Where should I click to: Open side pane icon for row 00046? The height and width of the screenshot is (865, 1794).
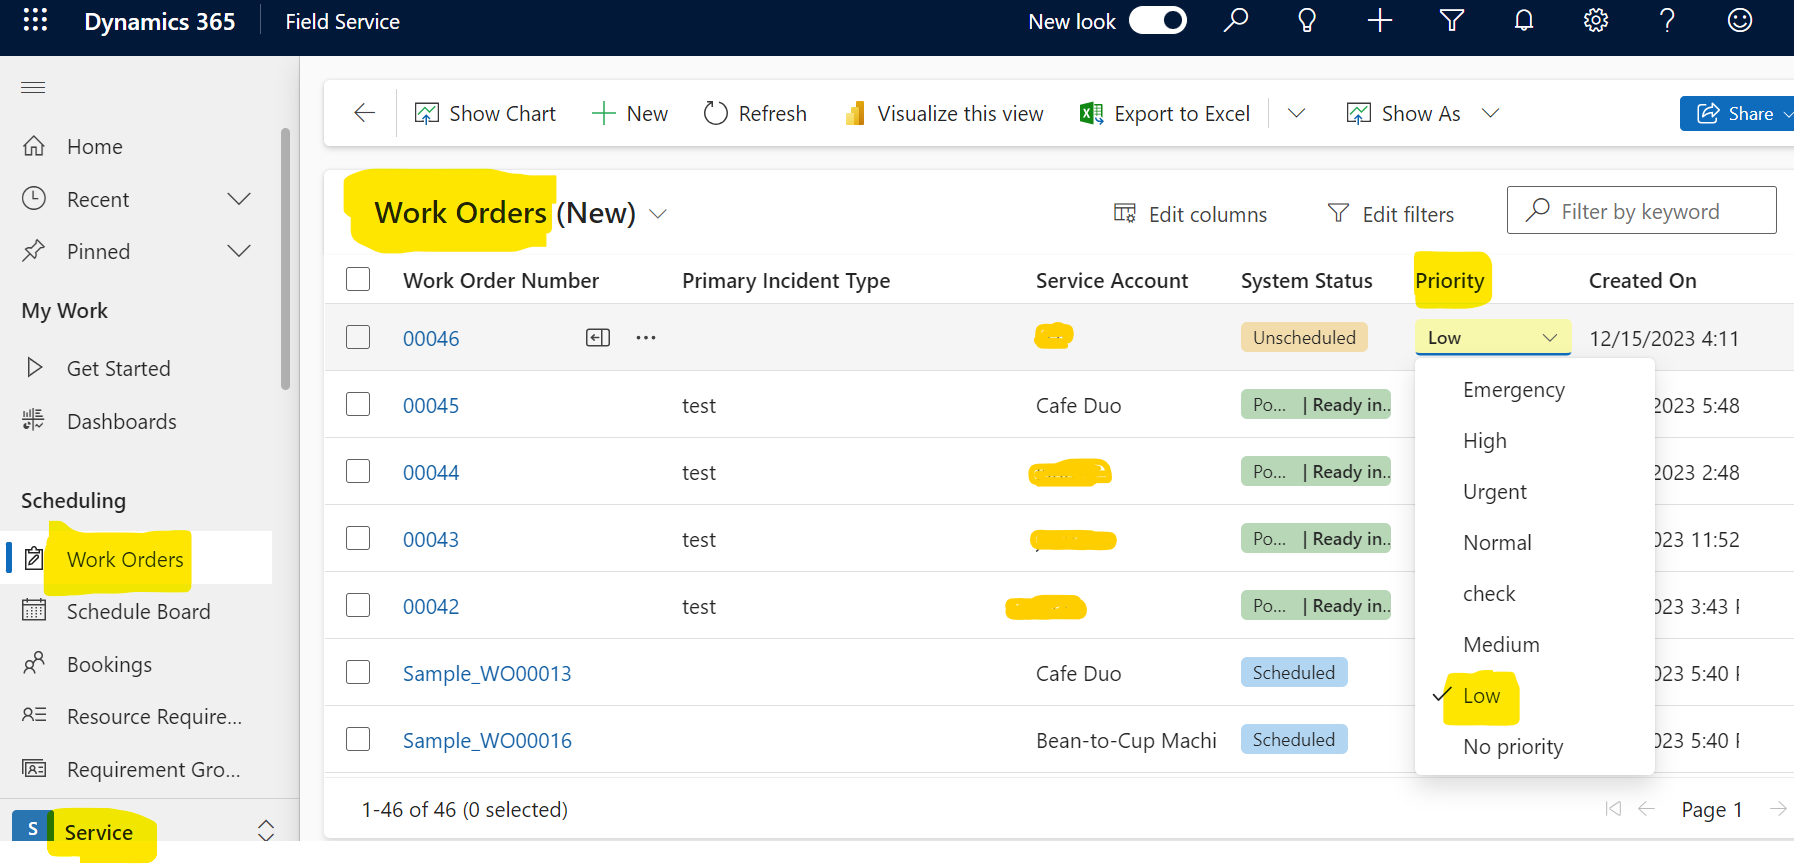(x=598, y=338)
